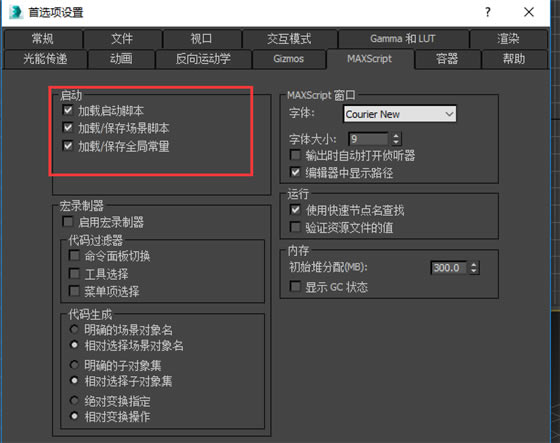Open the 动画 tab

[x=121, y=59]
